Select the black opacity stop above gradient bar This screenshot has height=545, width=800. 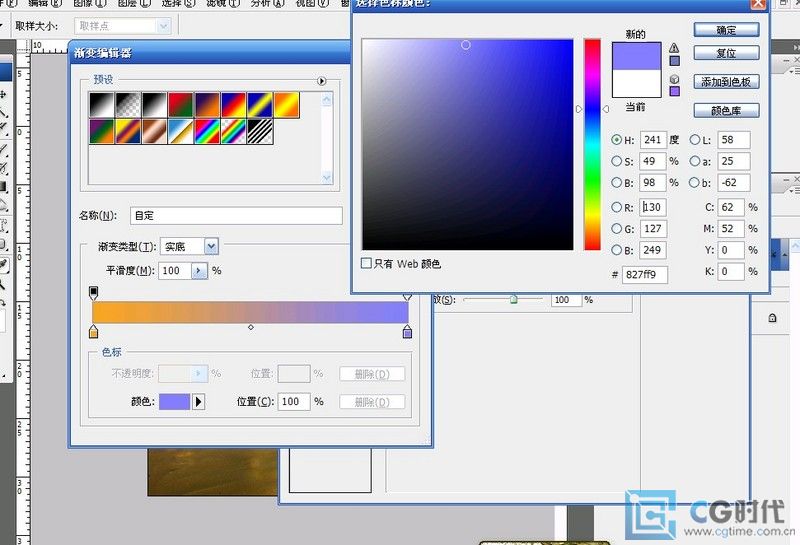coord(93,293)
